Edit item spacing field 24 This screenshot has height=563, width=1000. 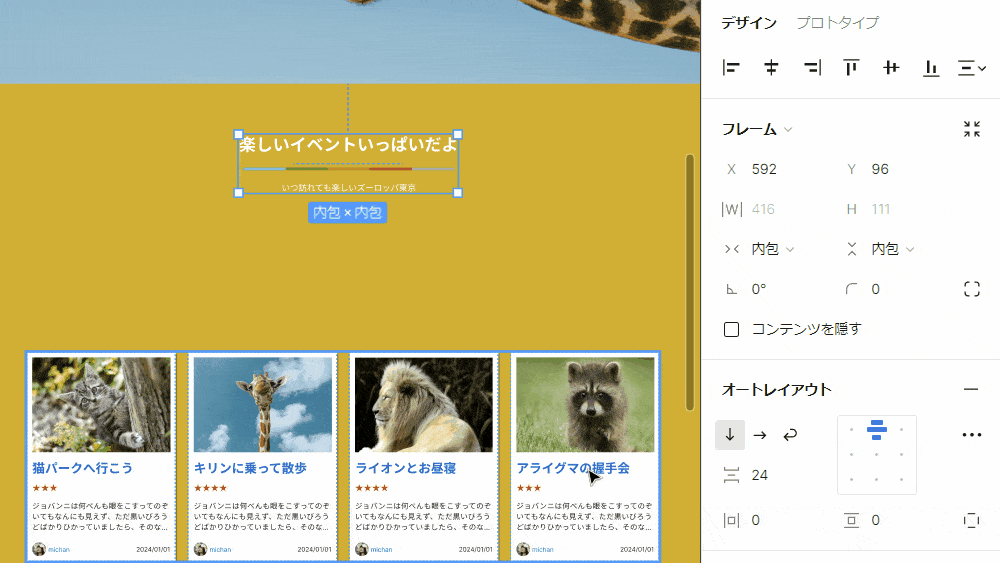[761, 476]
